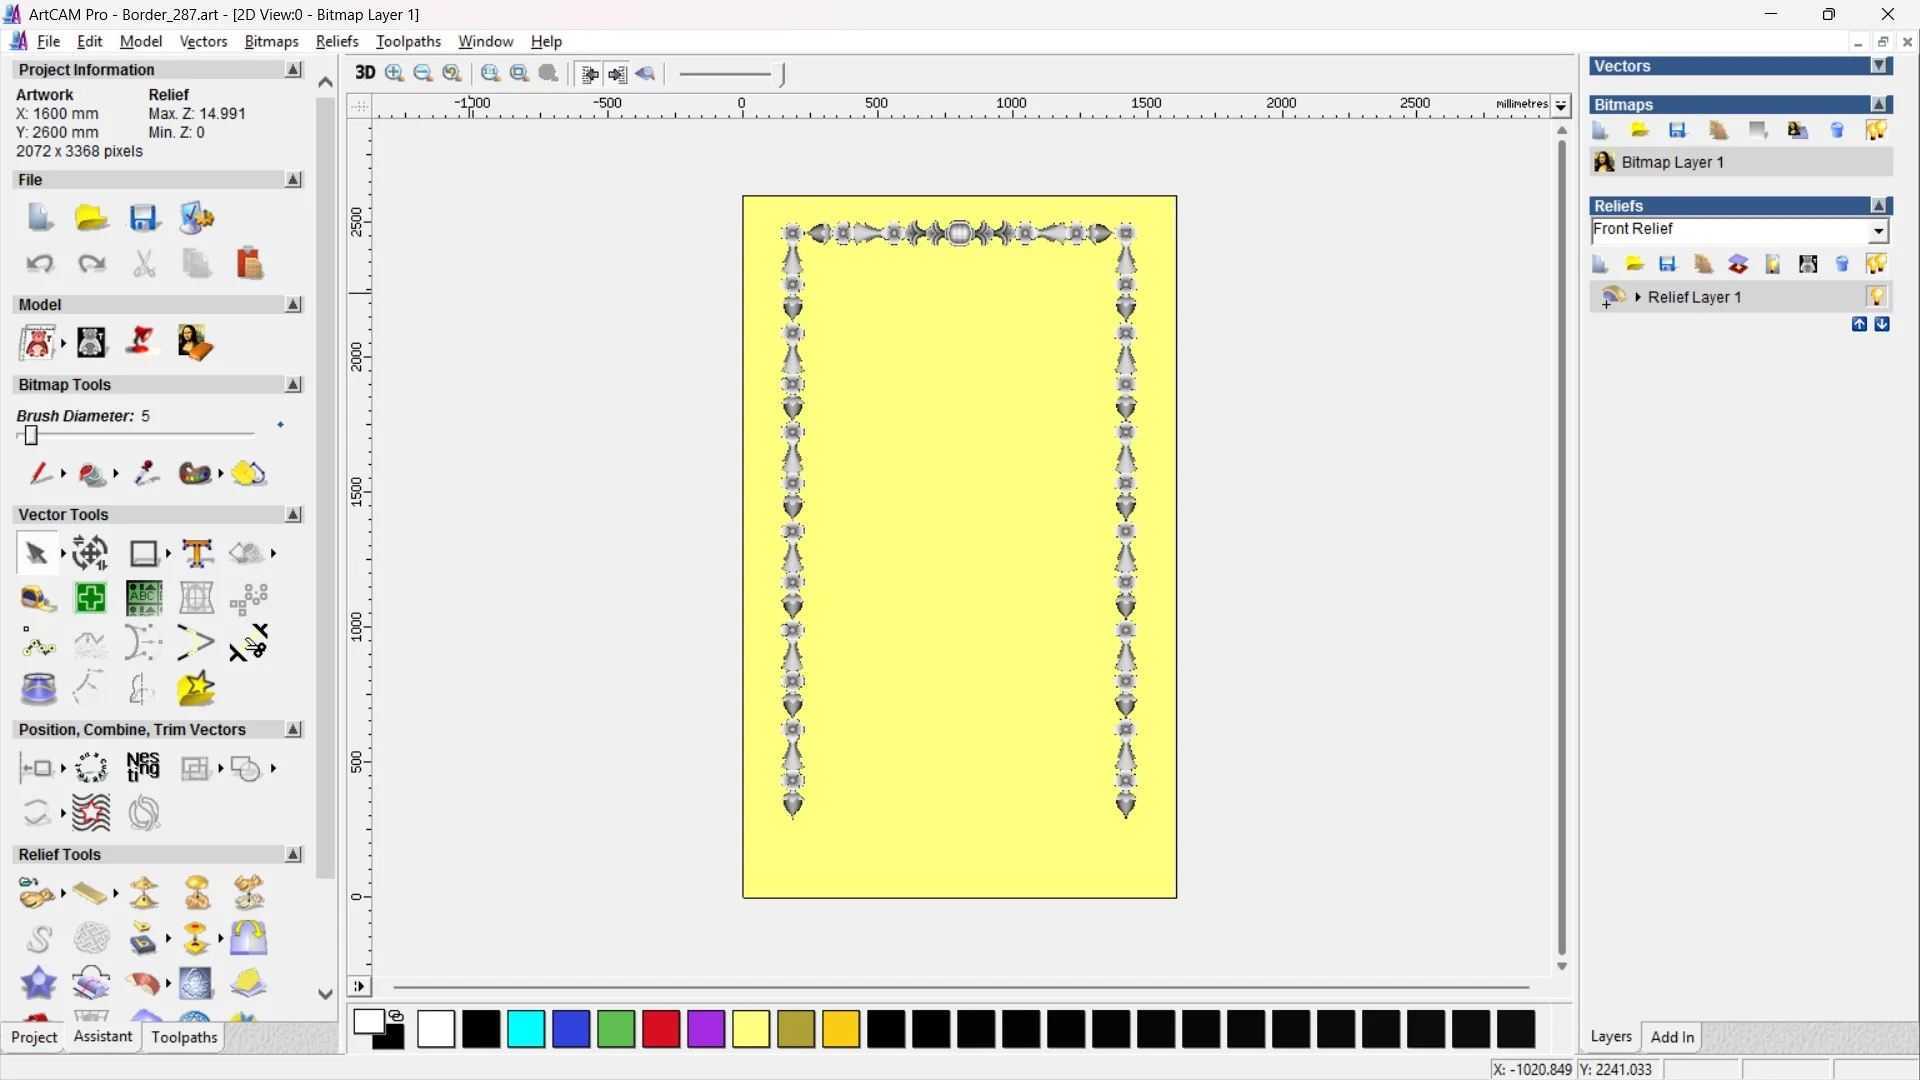Click the Layers button at bottom right
This screenshot has height=1080, width=1920.
(x=1611, y=1037)
